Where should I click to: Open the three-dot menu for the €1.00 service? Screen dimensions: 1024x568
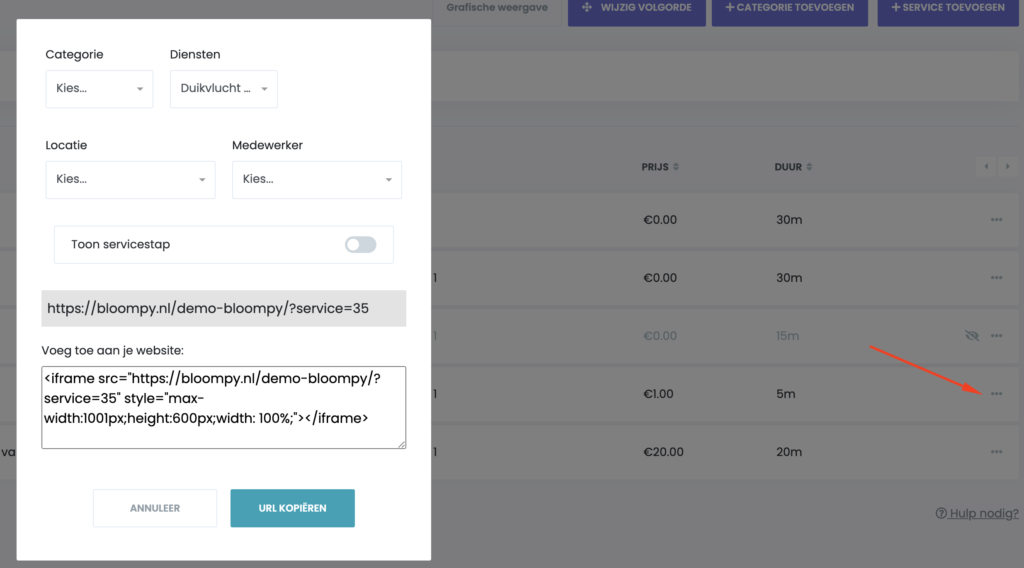[996, 394]
